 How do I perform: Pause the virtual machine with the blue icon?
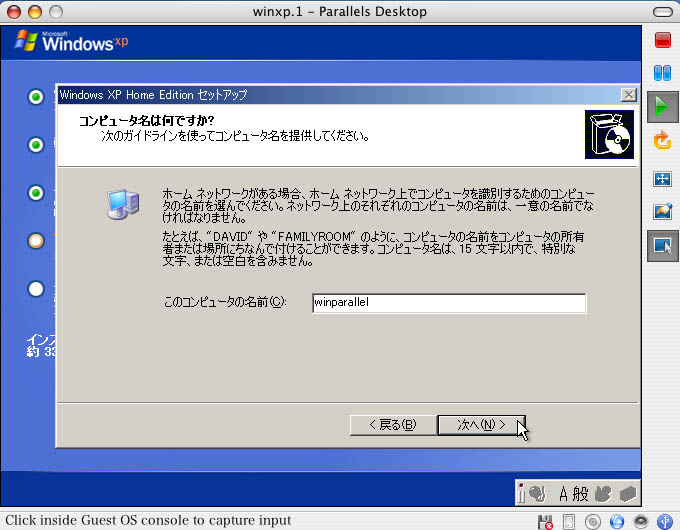click(x=661, y=73)
